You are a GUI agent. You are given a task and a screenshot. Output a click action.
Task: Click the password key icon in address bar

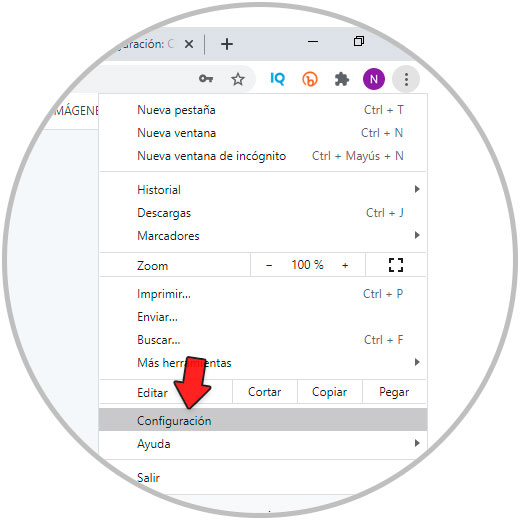coord(206,79)
